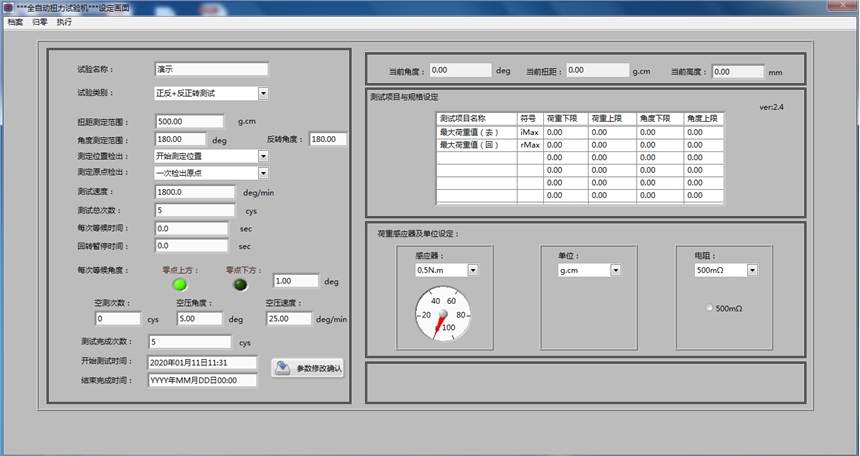Open the 执行 menu
Image resolution: width=860 pixels, height=456 pixels.
(x=65, y=21)
